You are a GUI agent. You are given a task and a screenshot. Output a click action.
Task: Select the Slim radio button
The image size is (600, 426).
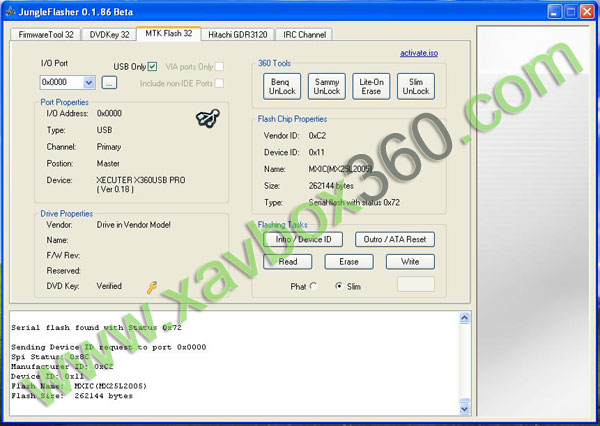tap(339, 286)
